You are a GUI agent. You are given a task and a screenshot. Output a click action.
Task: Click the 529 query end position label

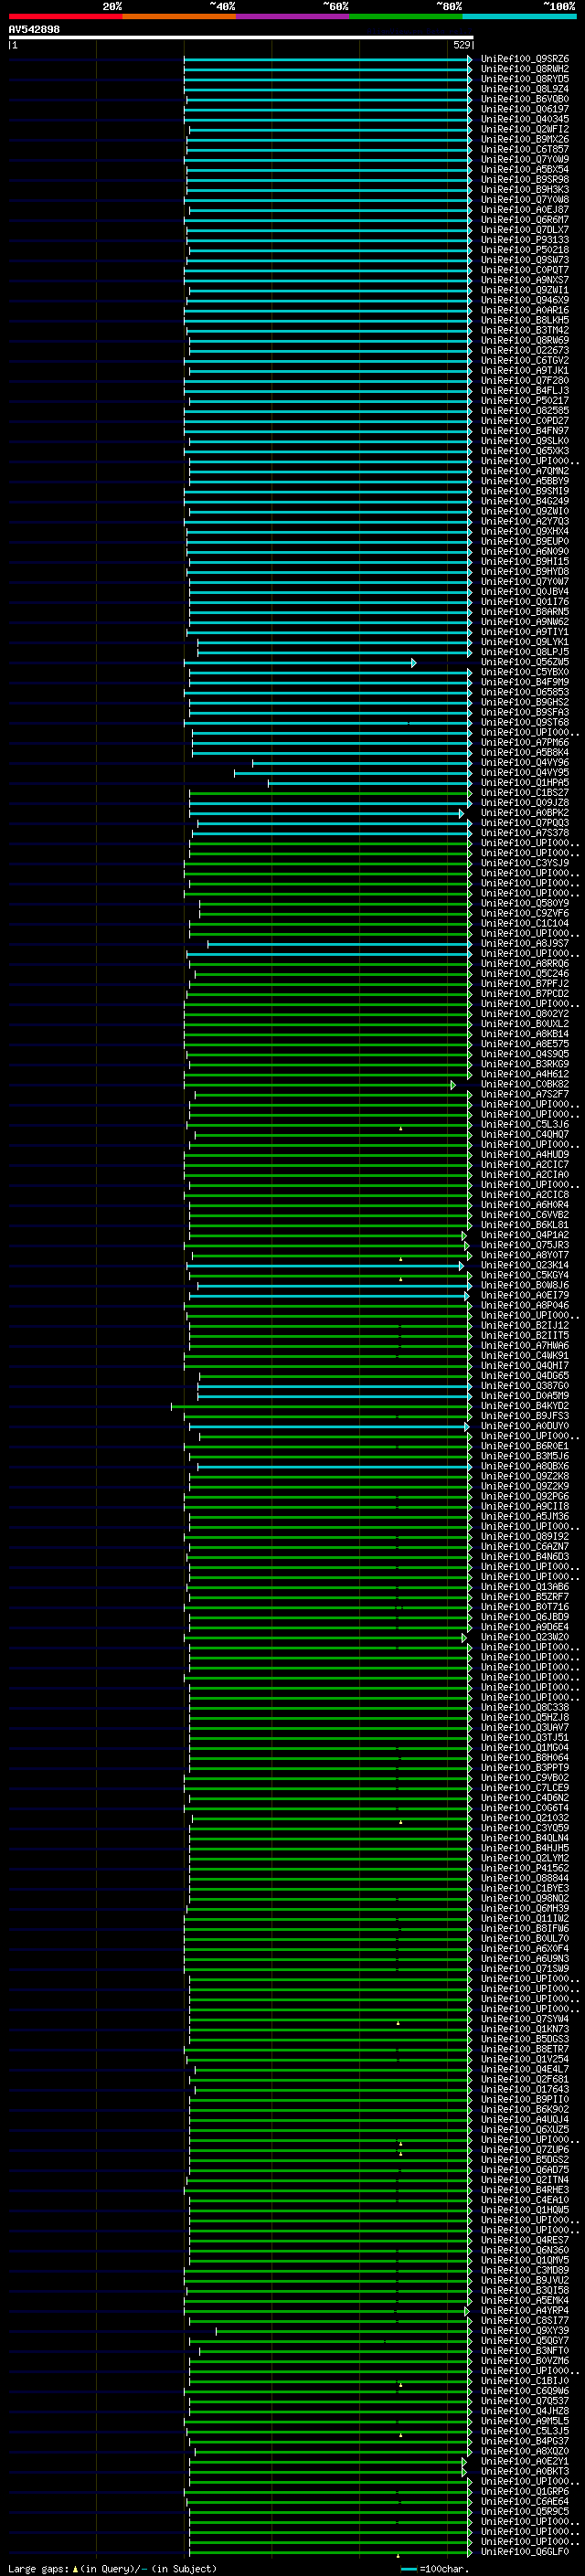(461, 45)
